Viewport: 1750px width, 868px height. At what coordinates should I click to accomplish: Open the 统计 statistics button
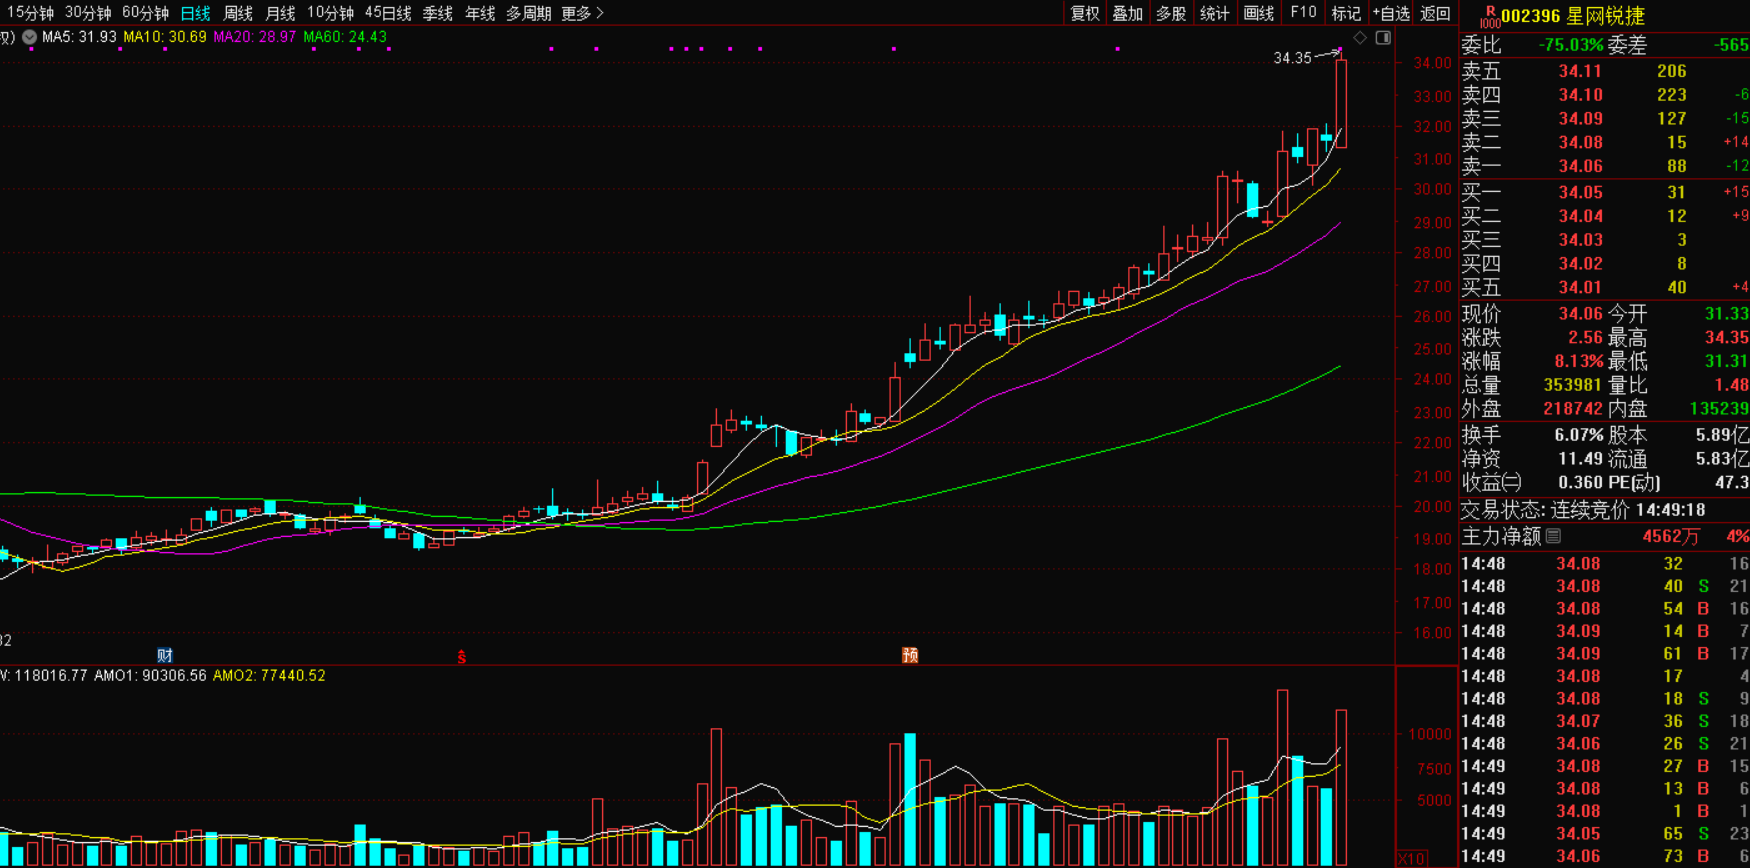[x=1214, y=13]
